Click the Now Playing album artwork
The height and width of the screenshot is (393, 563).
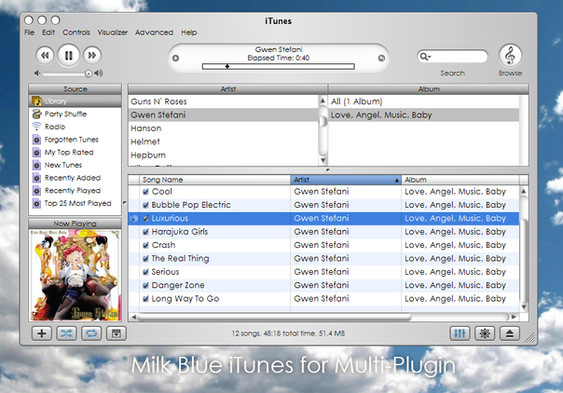75,275
